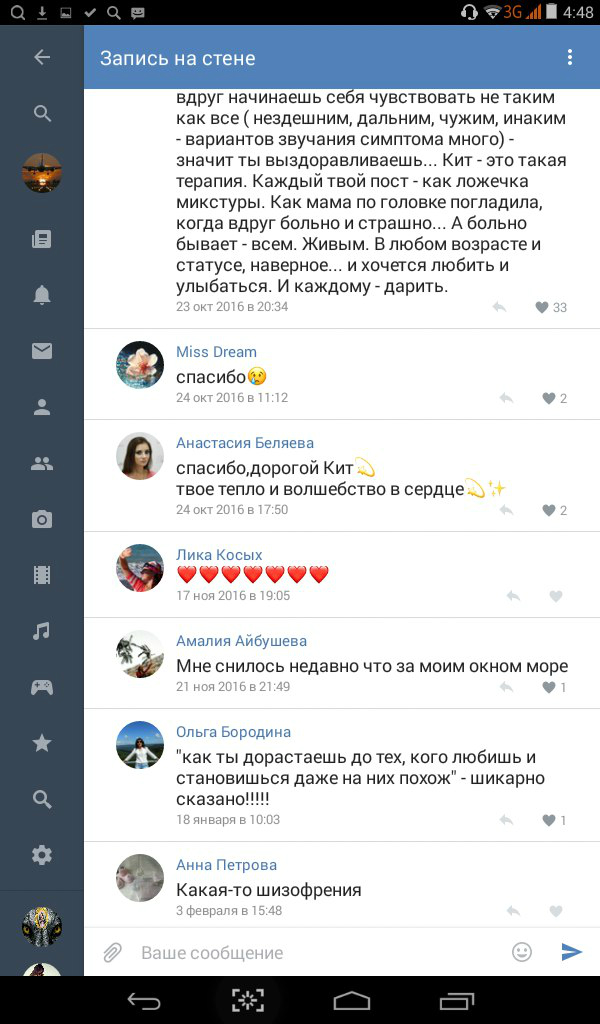Open Анастасия Беляева's profile name link
Screen dimensions: 600x1024
coord(245,443)
